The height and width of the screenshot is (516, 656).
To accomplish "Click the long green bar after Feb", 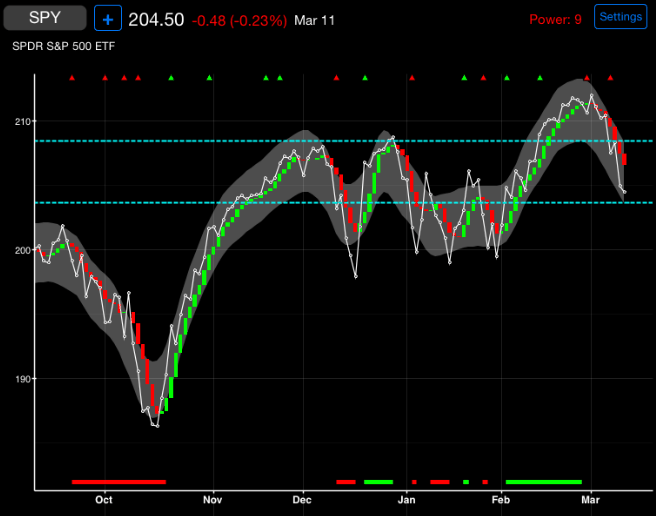I will [543, 482].
